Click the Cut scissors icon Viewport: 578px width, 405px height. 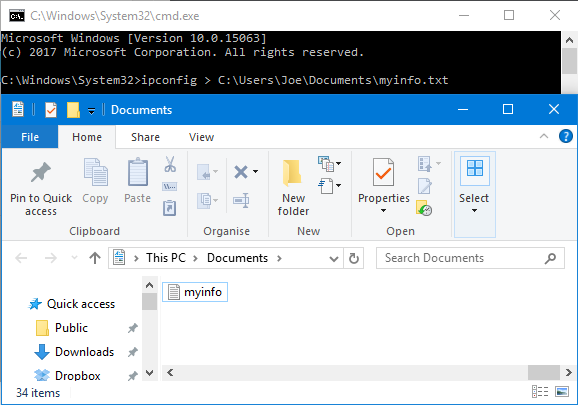pyautogui.click(x=170, y=164)
